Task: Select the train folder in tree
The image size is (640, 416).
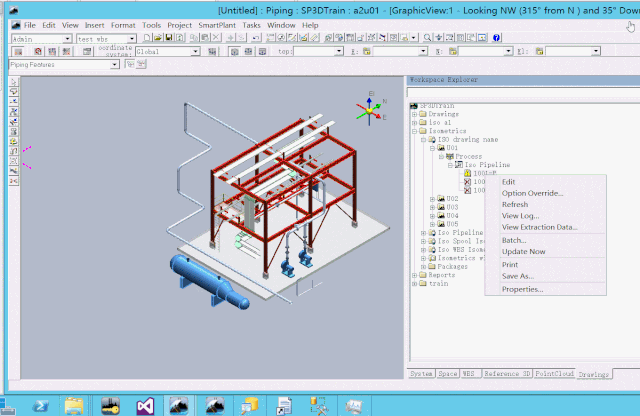Action: 438,283
